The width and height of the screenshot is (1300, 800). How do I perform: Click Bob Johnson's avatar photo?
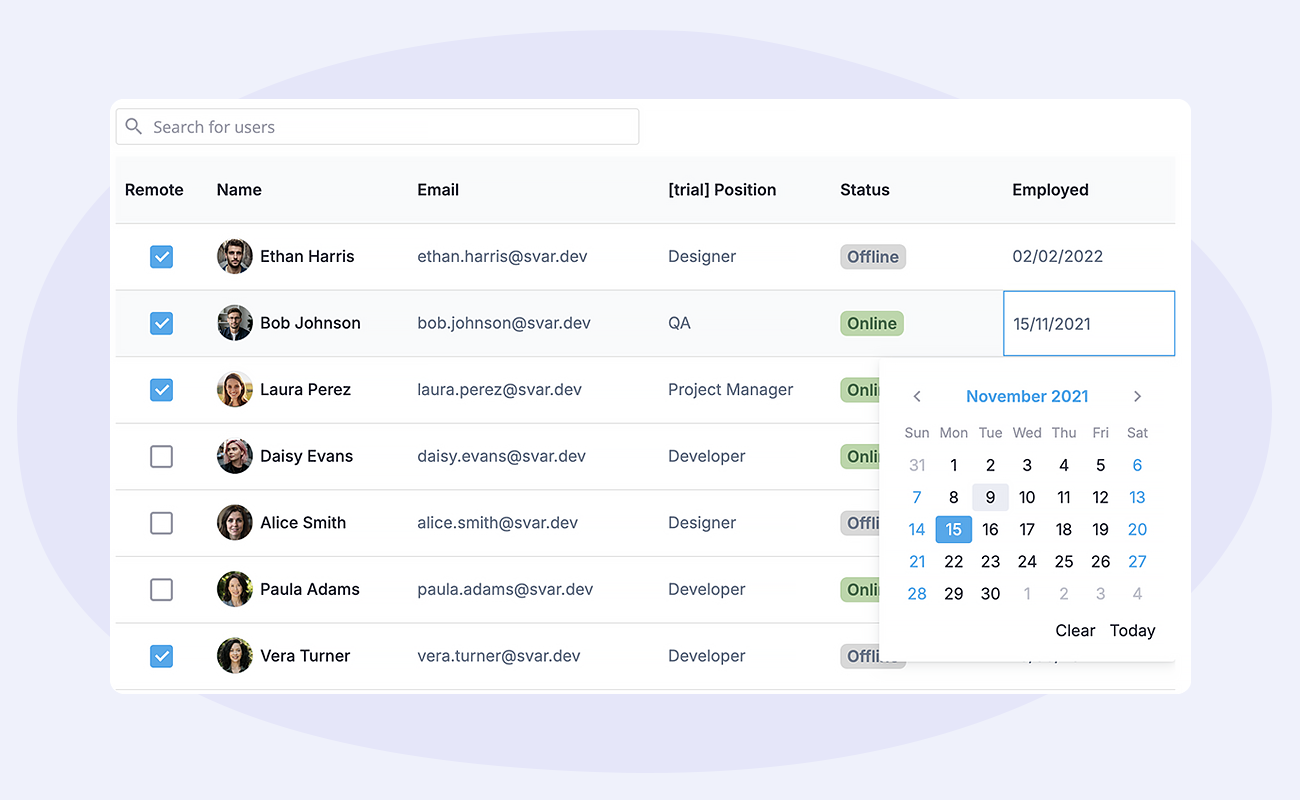(x=235, y=323)
